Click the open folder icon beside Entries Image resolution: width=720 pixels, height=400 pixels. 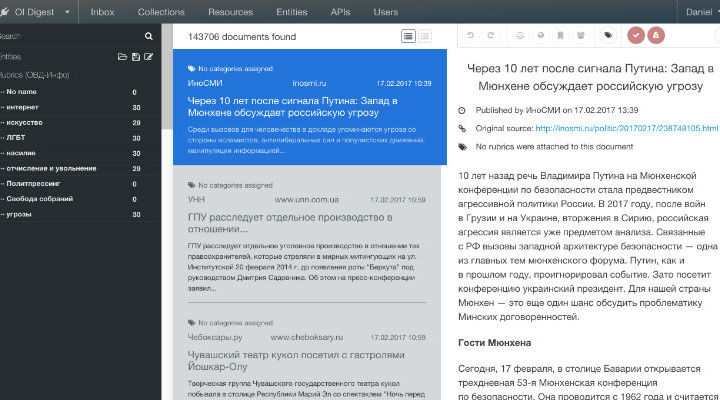click(122, 57)
